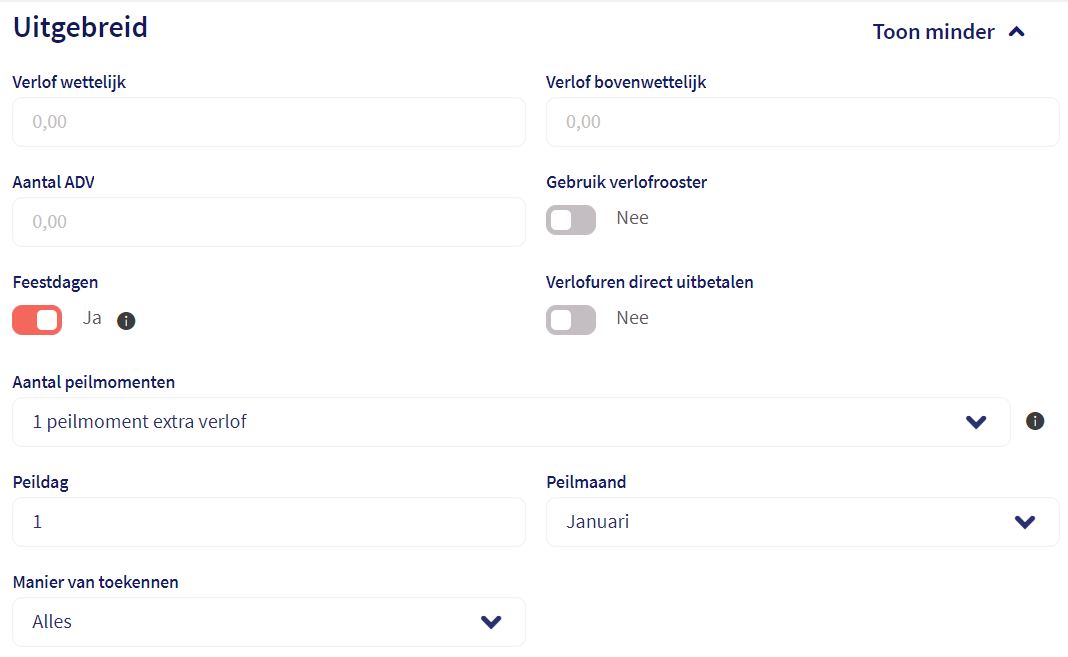Viewport: 1068px width, 657px height.
Task: Collapse section with Toon minder
Action: point(933,32)
